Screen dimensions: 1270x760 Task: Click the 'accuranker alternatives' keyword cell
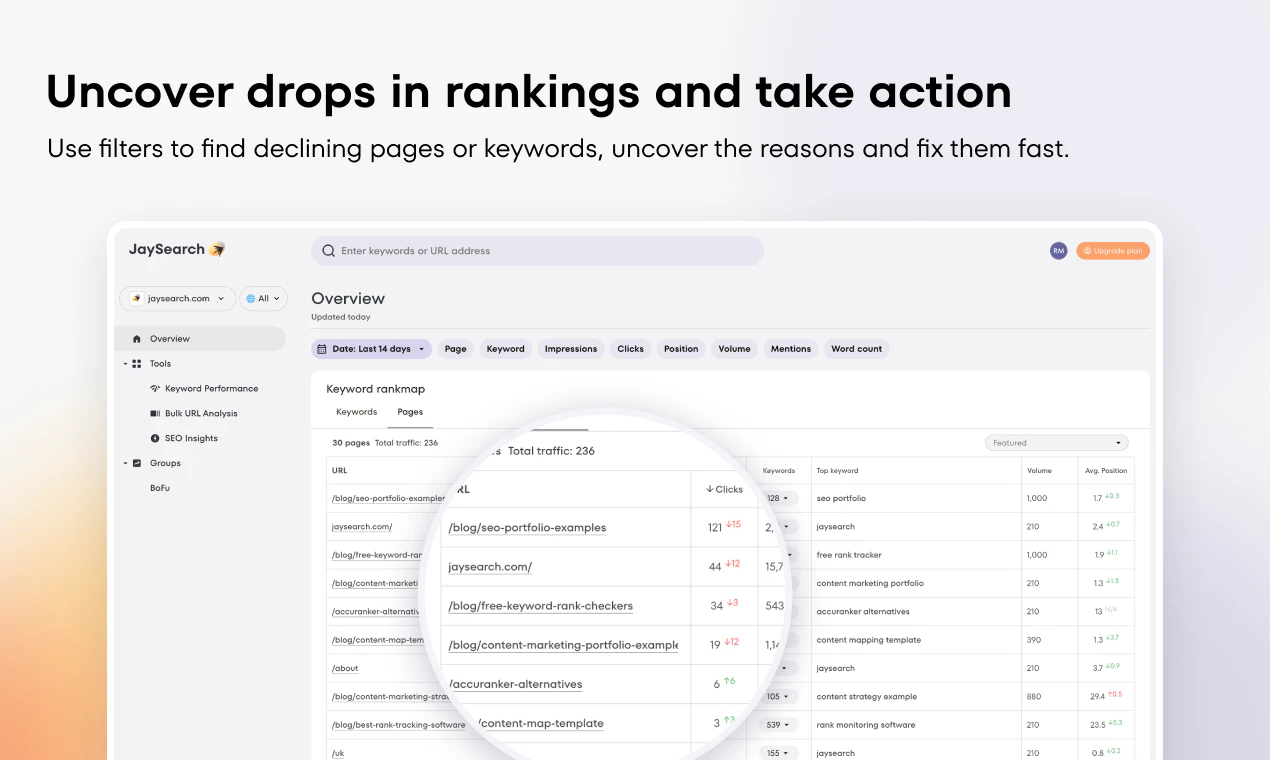pyautogui.click(x=863, y=612)
